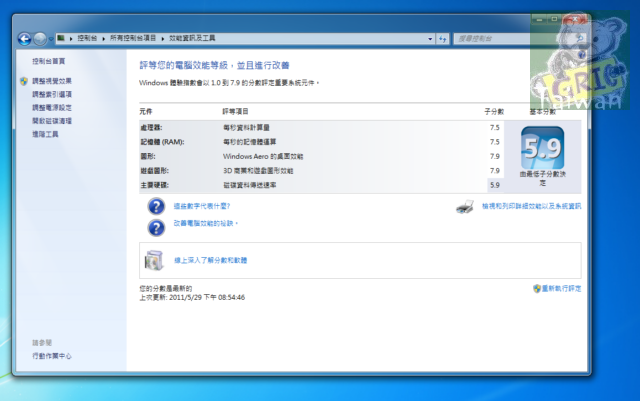Open the 線上深入了解分數和軟體 link
Viewport: 640px width, 401px height.
click(211, 261)
